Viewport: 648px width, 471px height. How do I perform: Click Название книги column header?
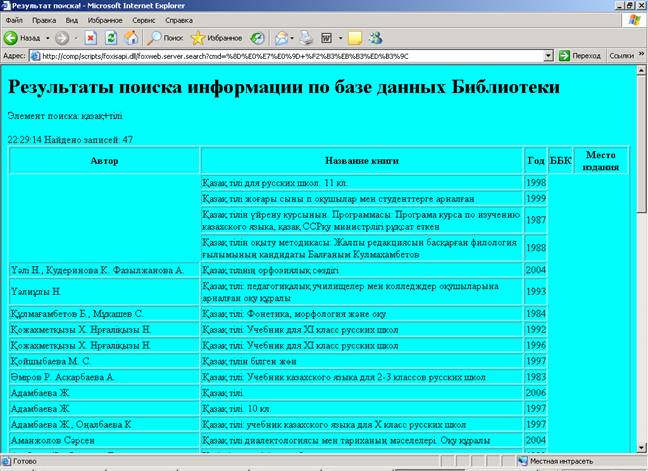pyautogui.click(x=362, y=161)
